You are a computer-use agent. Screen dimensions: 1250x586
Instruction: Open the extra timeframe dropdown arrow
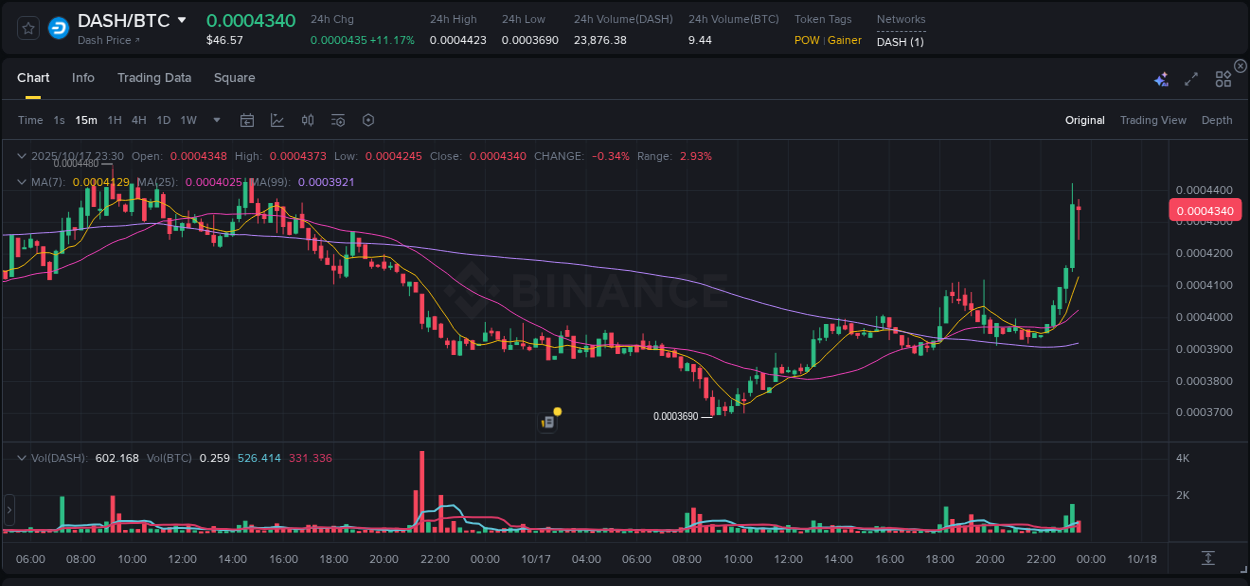click(x=216, y=120)
